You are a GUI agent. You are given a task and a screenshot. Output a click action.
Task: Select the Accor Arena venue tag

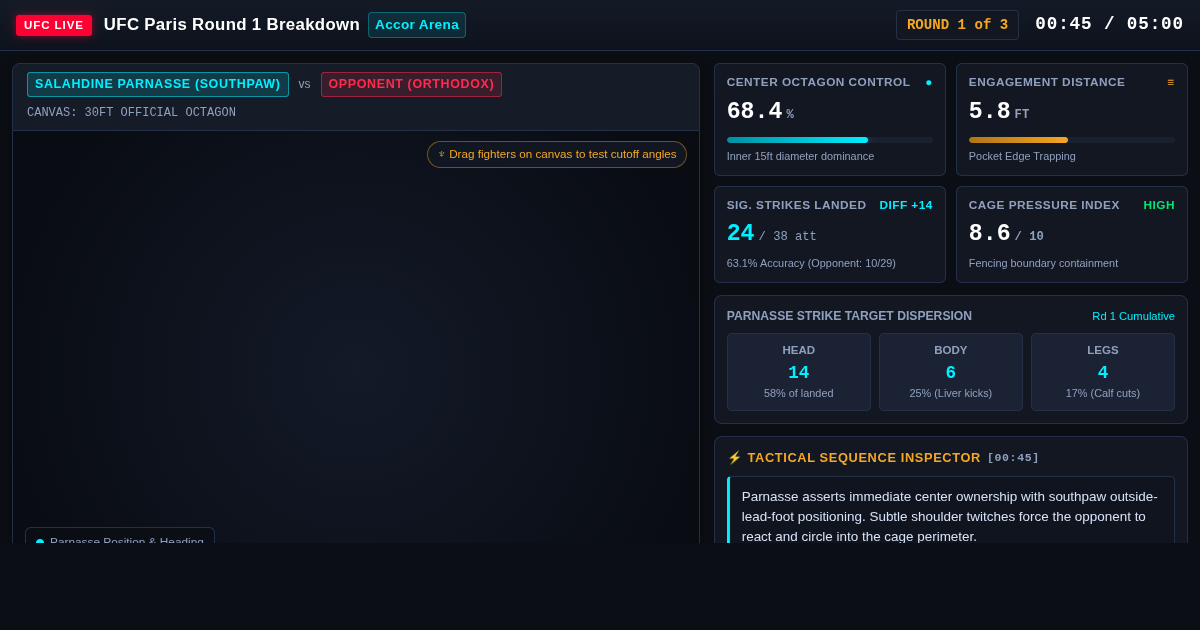point(417,25)
